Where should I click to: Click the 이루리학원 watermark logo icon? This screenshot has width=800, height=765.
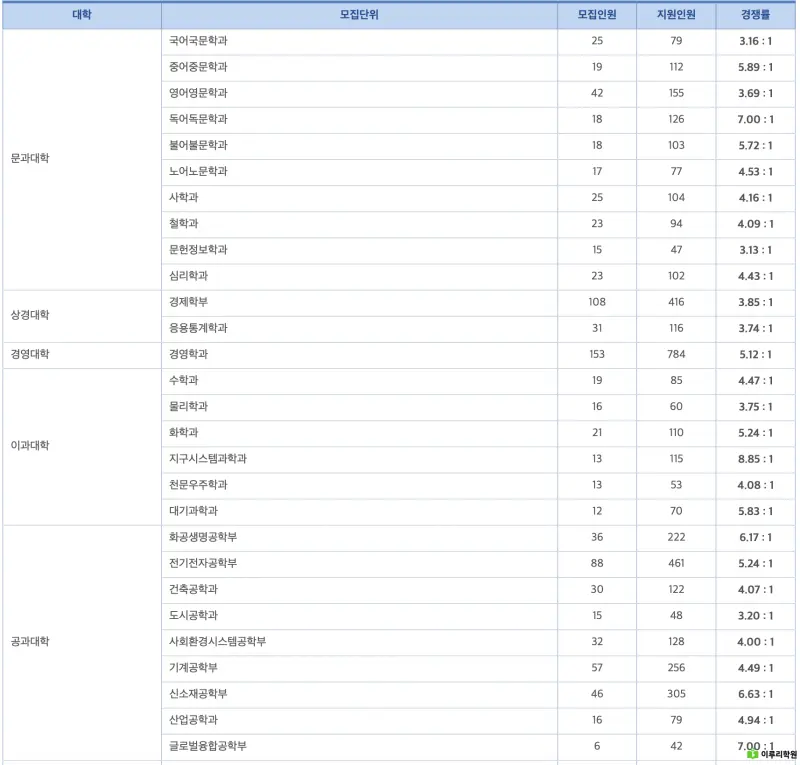pyautogui.click(x=752, y=754)
